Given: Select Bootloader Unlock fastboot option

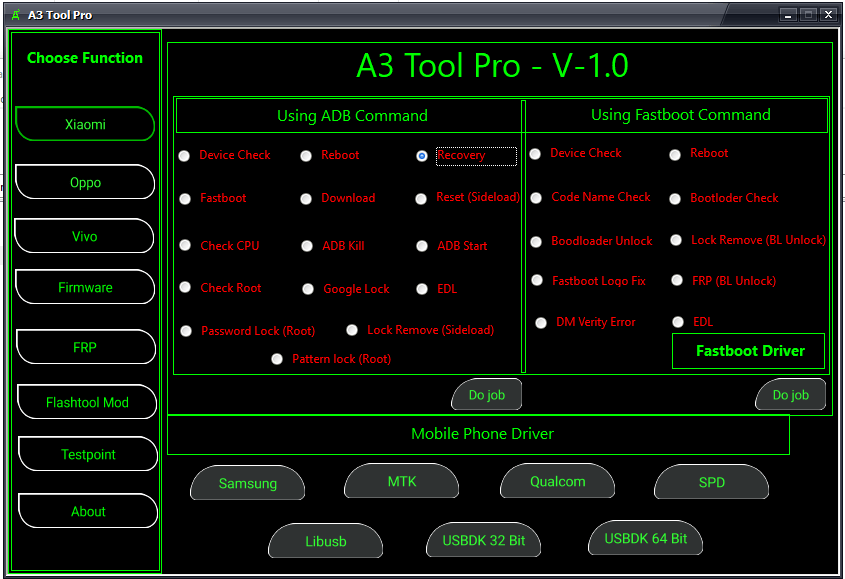Looking at the screenshot, I should click(538, 241).
